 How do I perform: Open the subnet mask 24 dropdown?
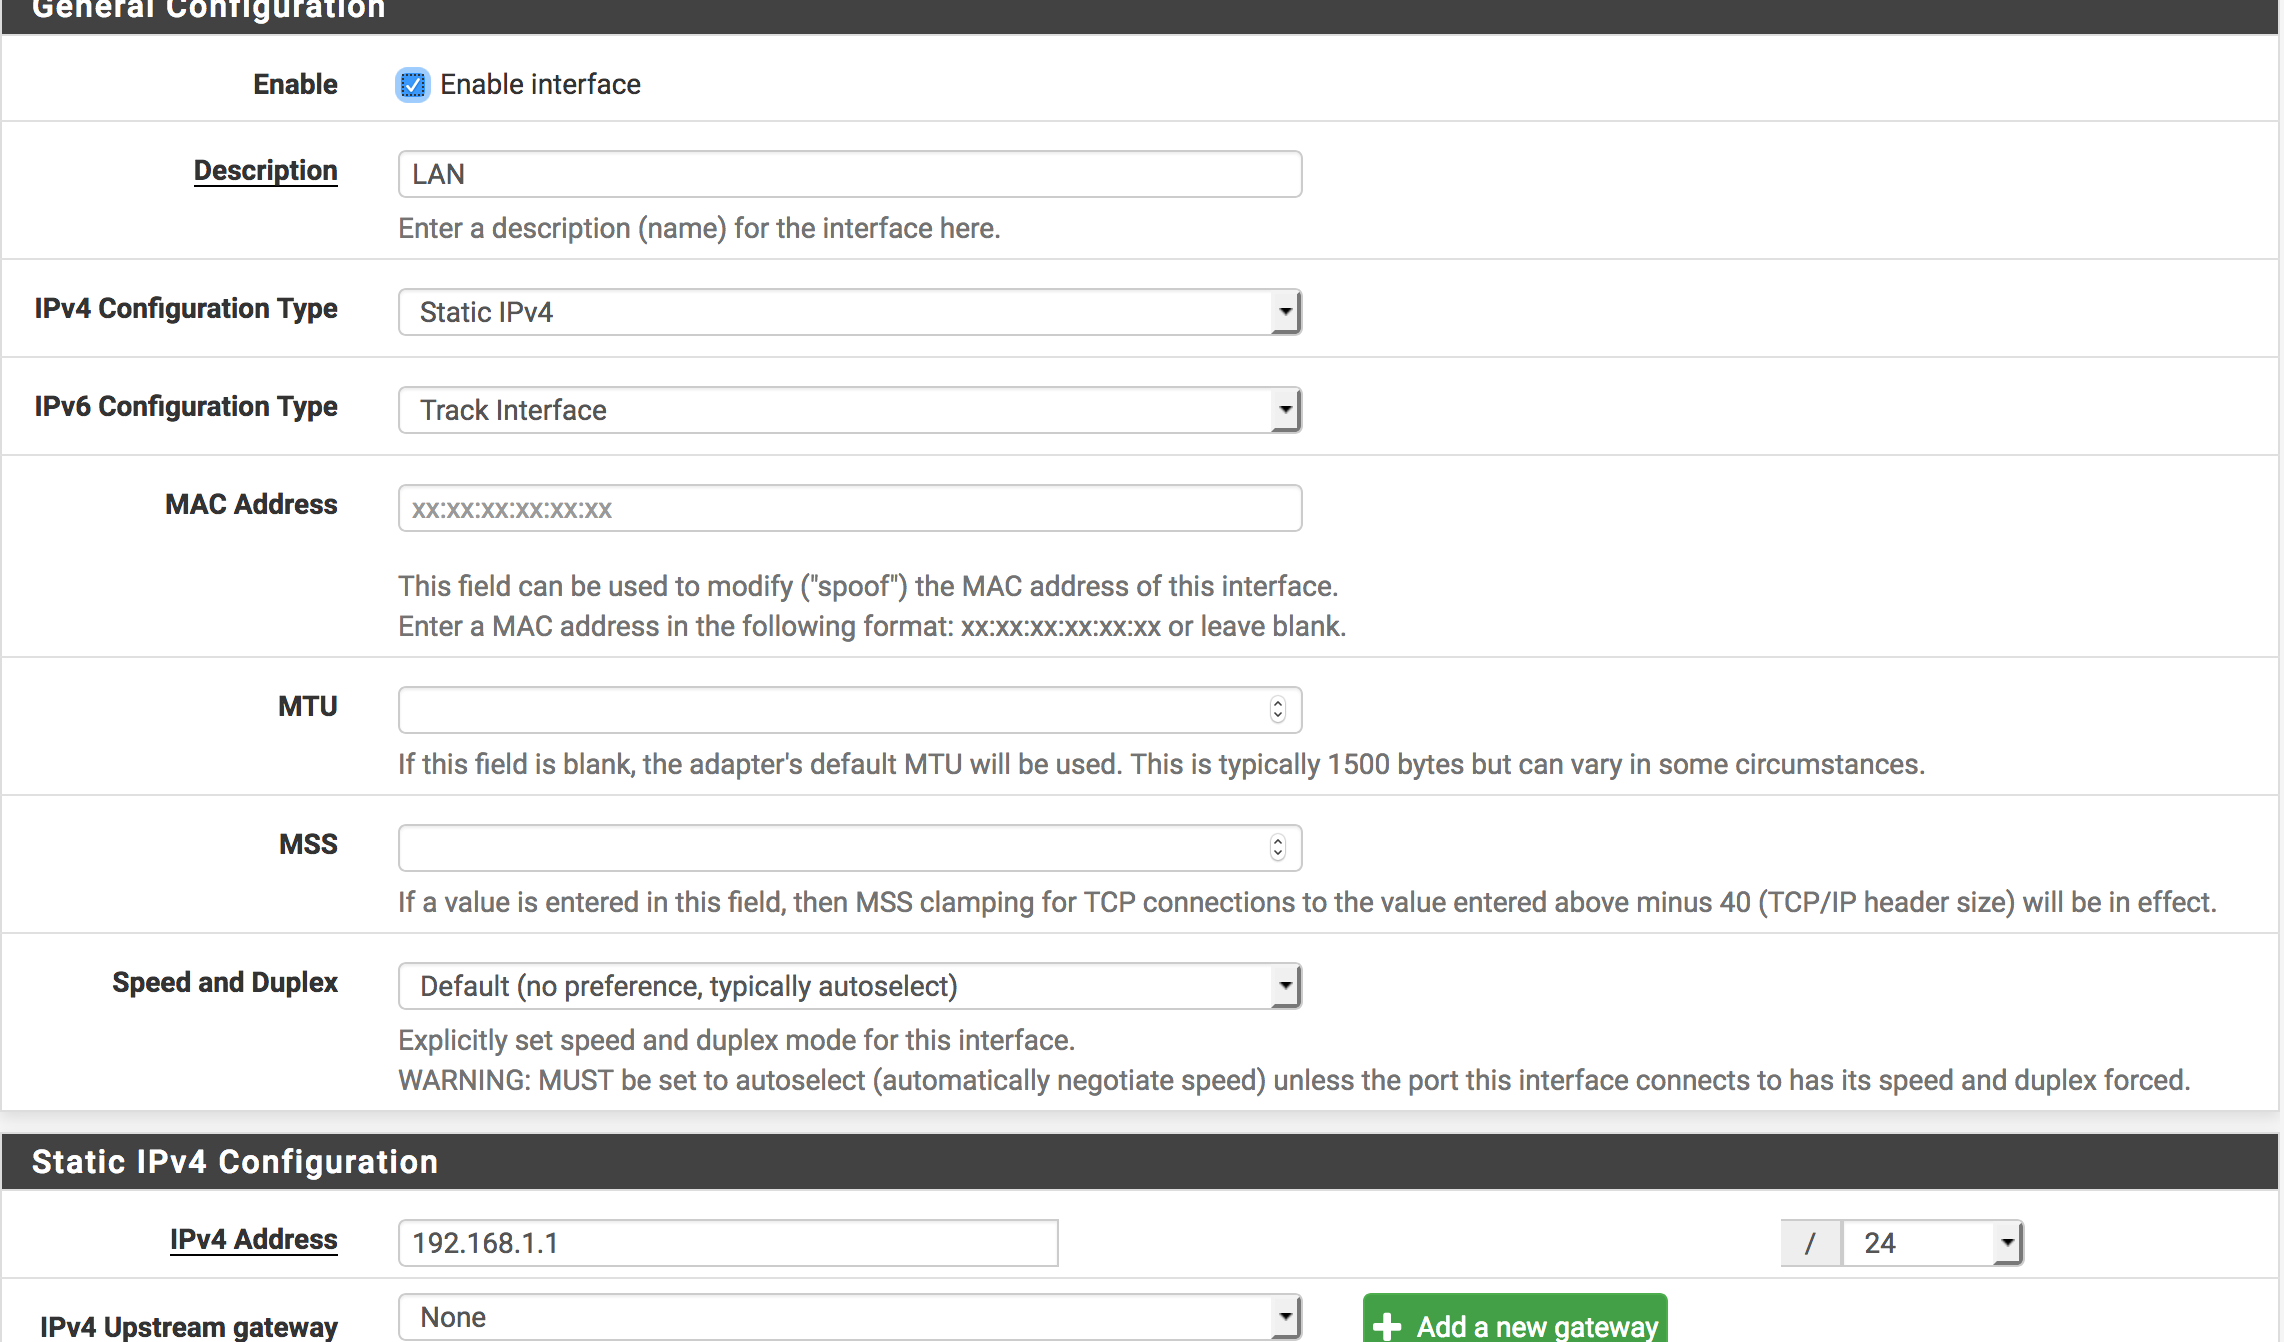pos(1931,1243)
